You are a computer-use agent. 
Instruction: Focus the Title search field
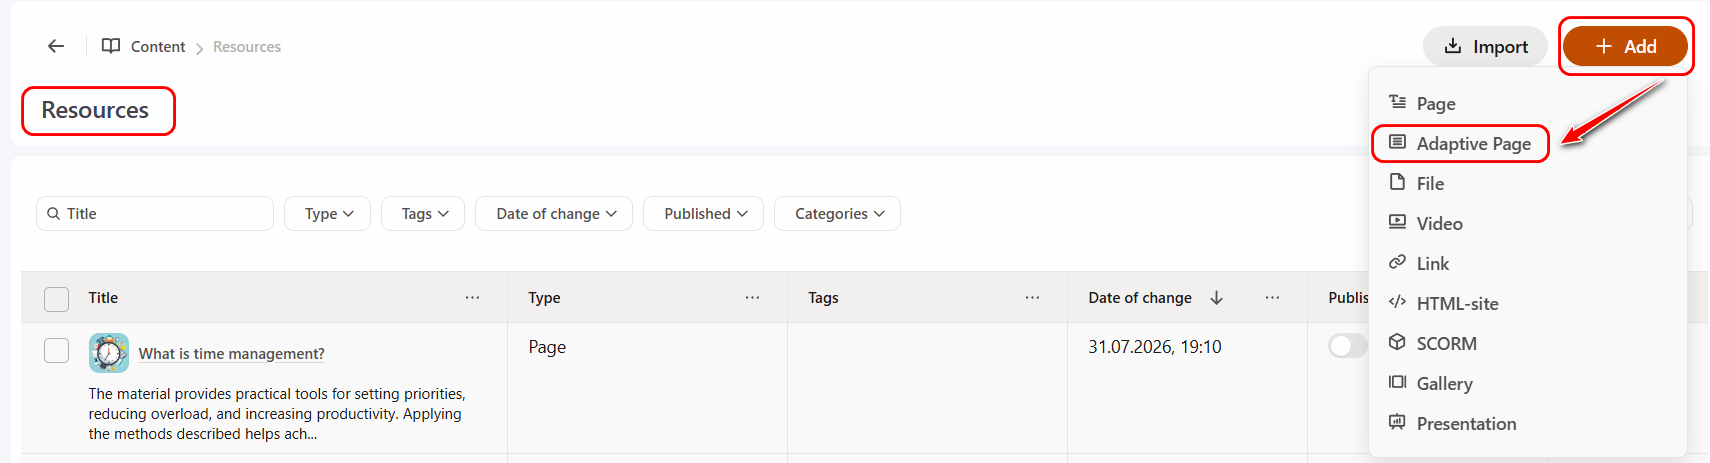click(155, 214)
